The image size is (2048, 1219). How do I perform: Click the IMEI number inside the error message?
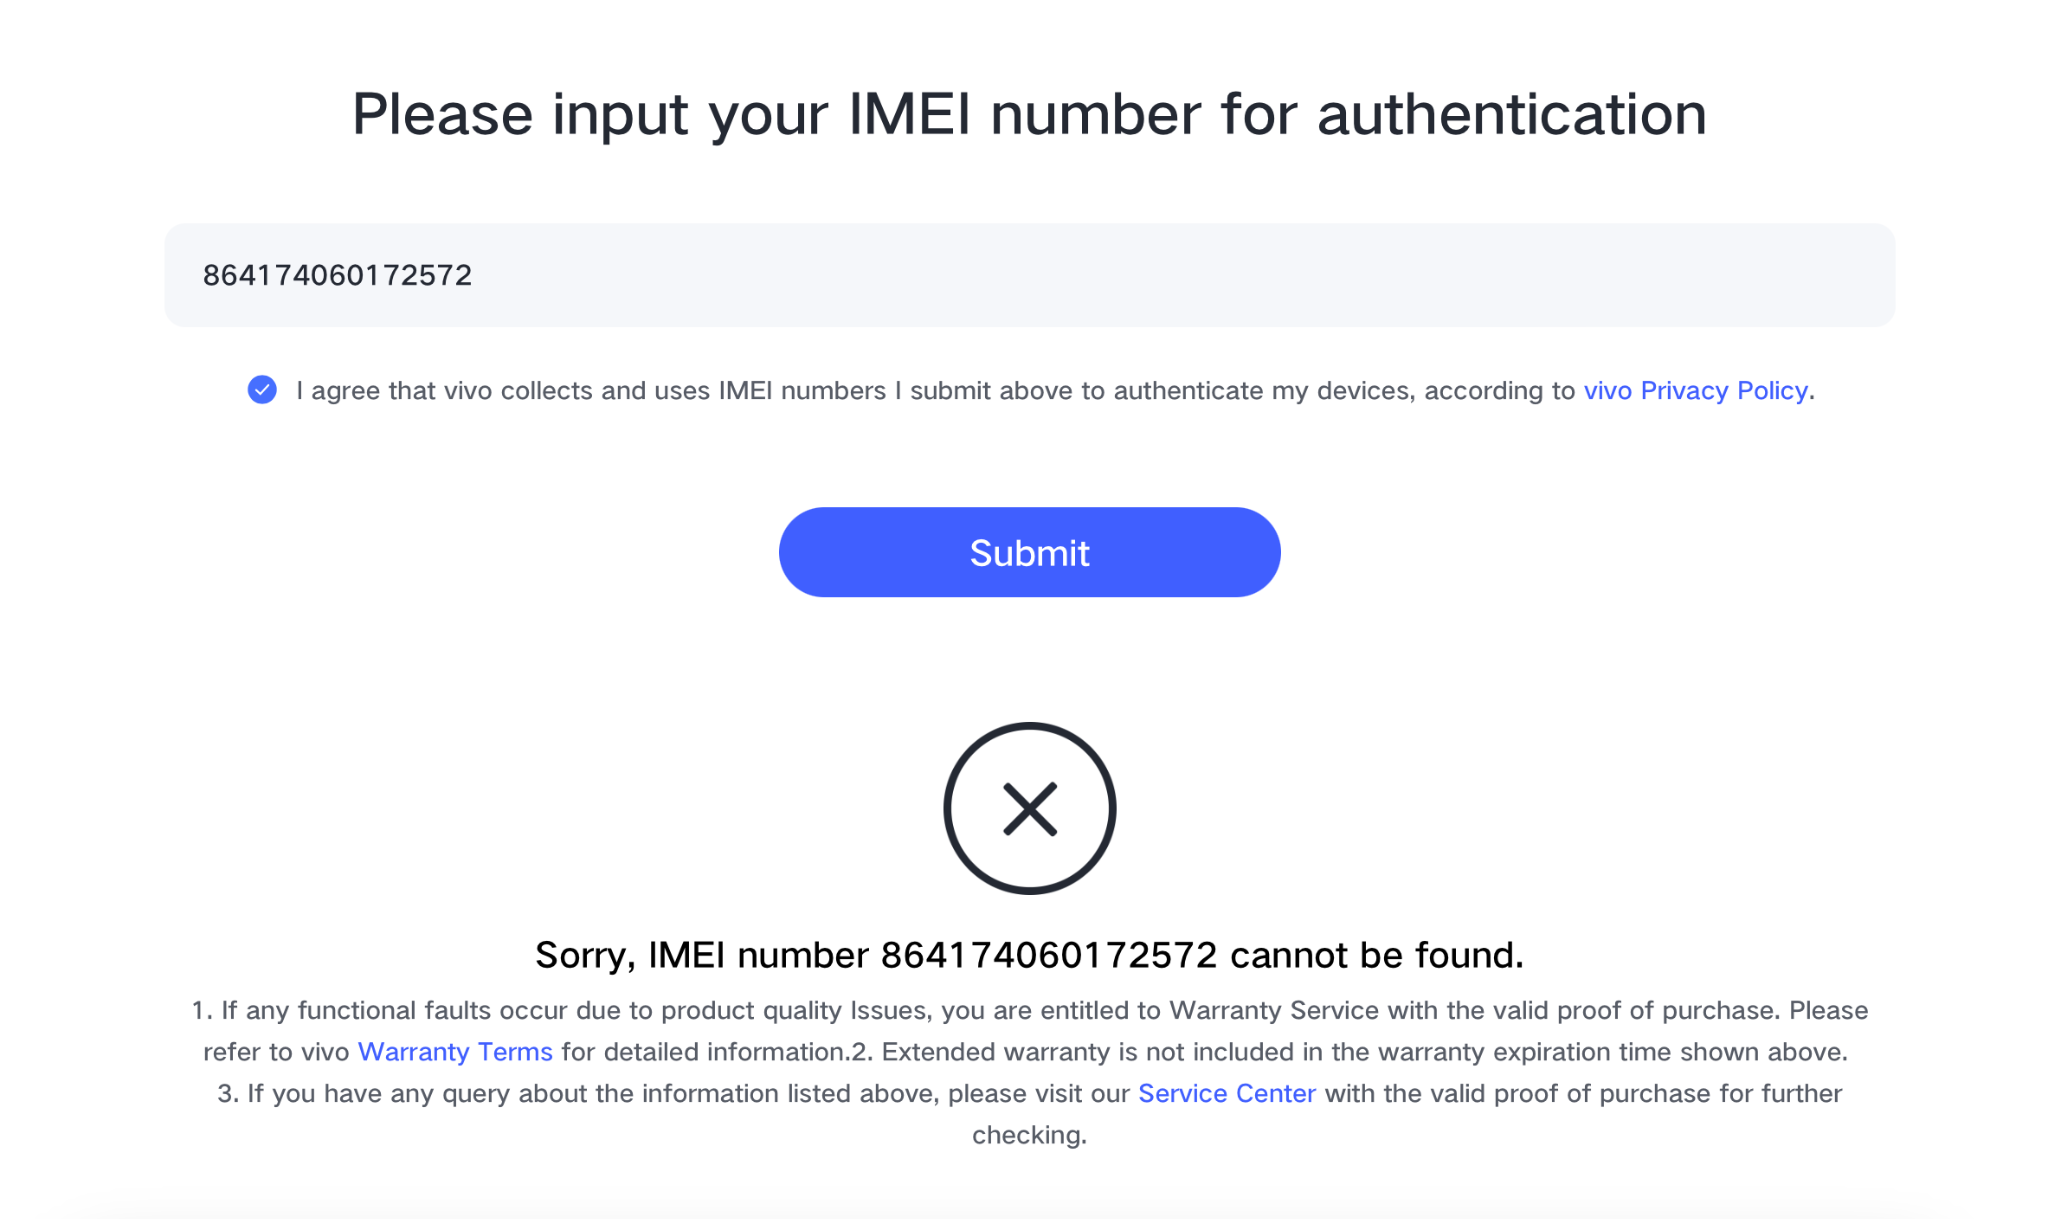[1049, 955]
